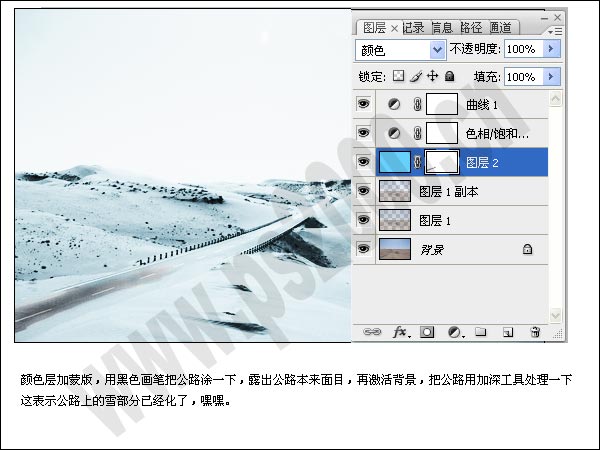
Task: Switch to the 路径 paths tab
Action: coord(471,27)
